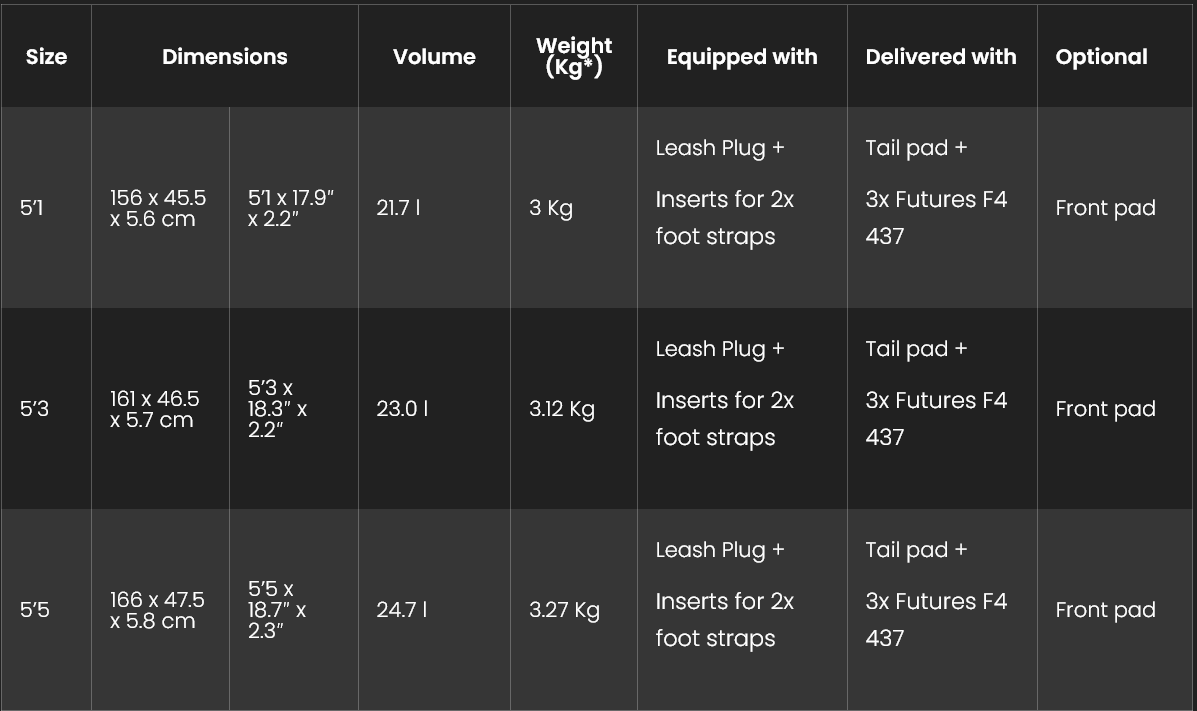Select the 5'1 x 17.9" x 2.2" cell
This screenshot has width=1197, height=711.
[291, 208]
